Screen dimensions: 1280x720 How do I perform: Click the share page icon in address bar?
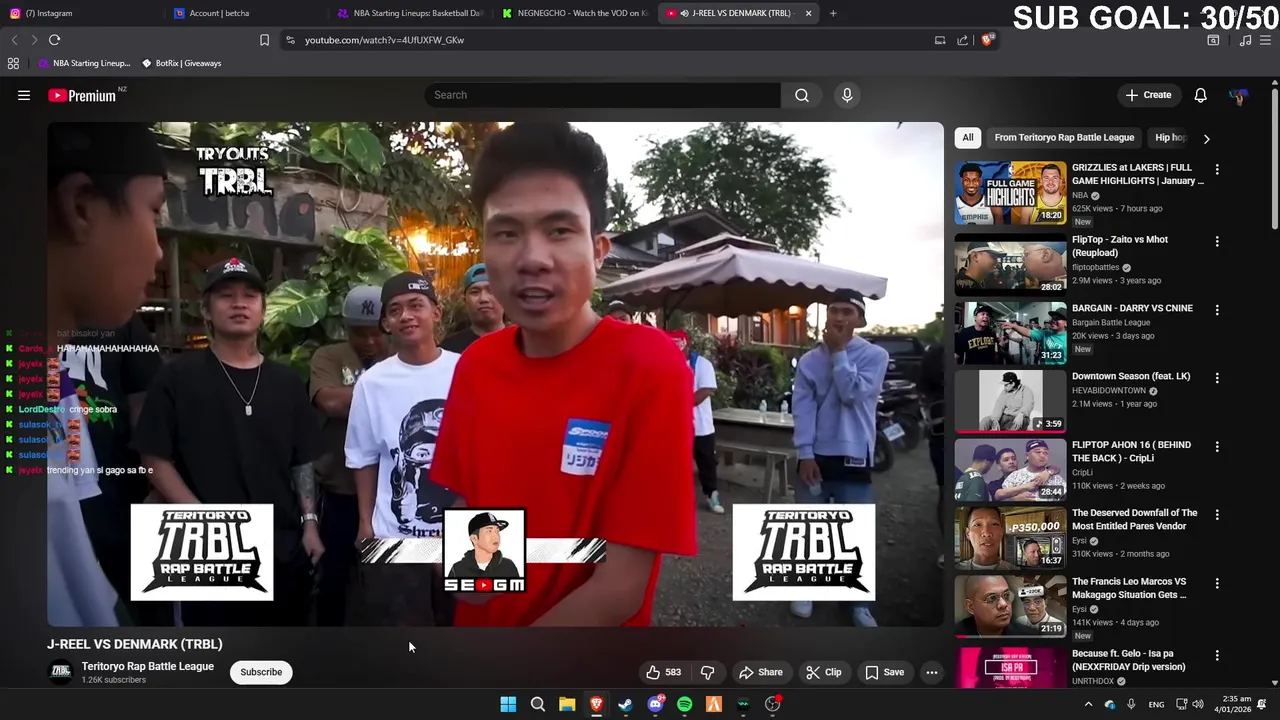pos(962,40)
